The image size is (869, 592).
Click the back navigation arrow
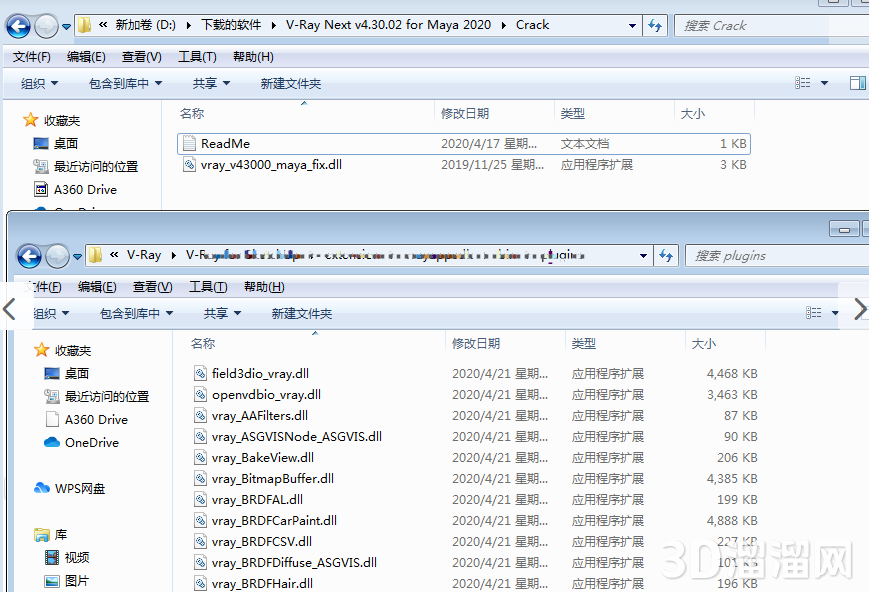[18, 26]
